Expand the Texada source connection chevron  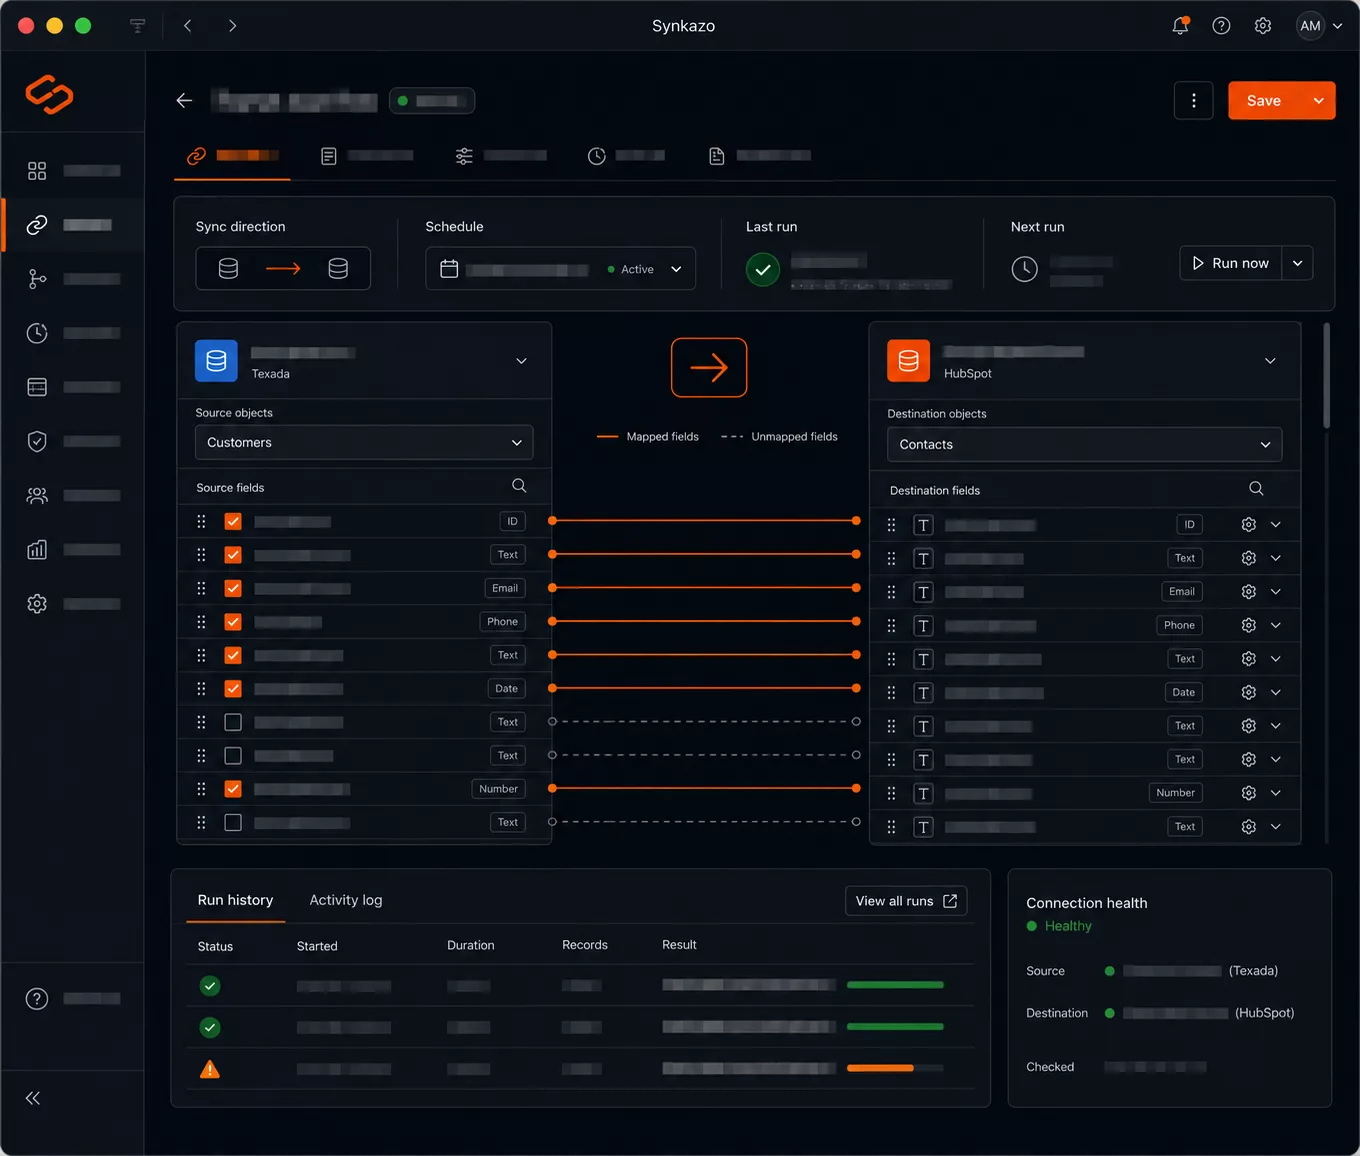[521, 361]
